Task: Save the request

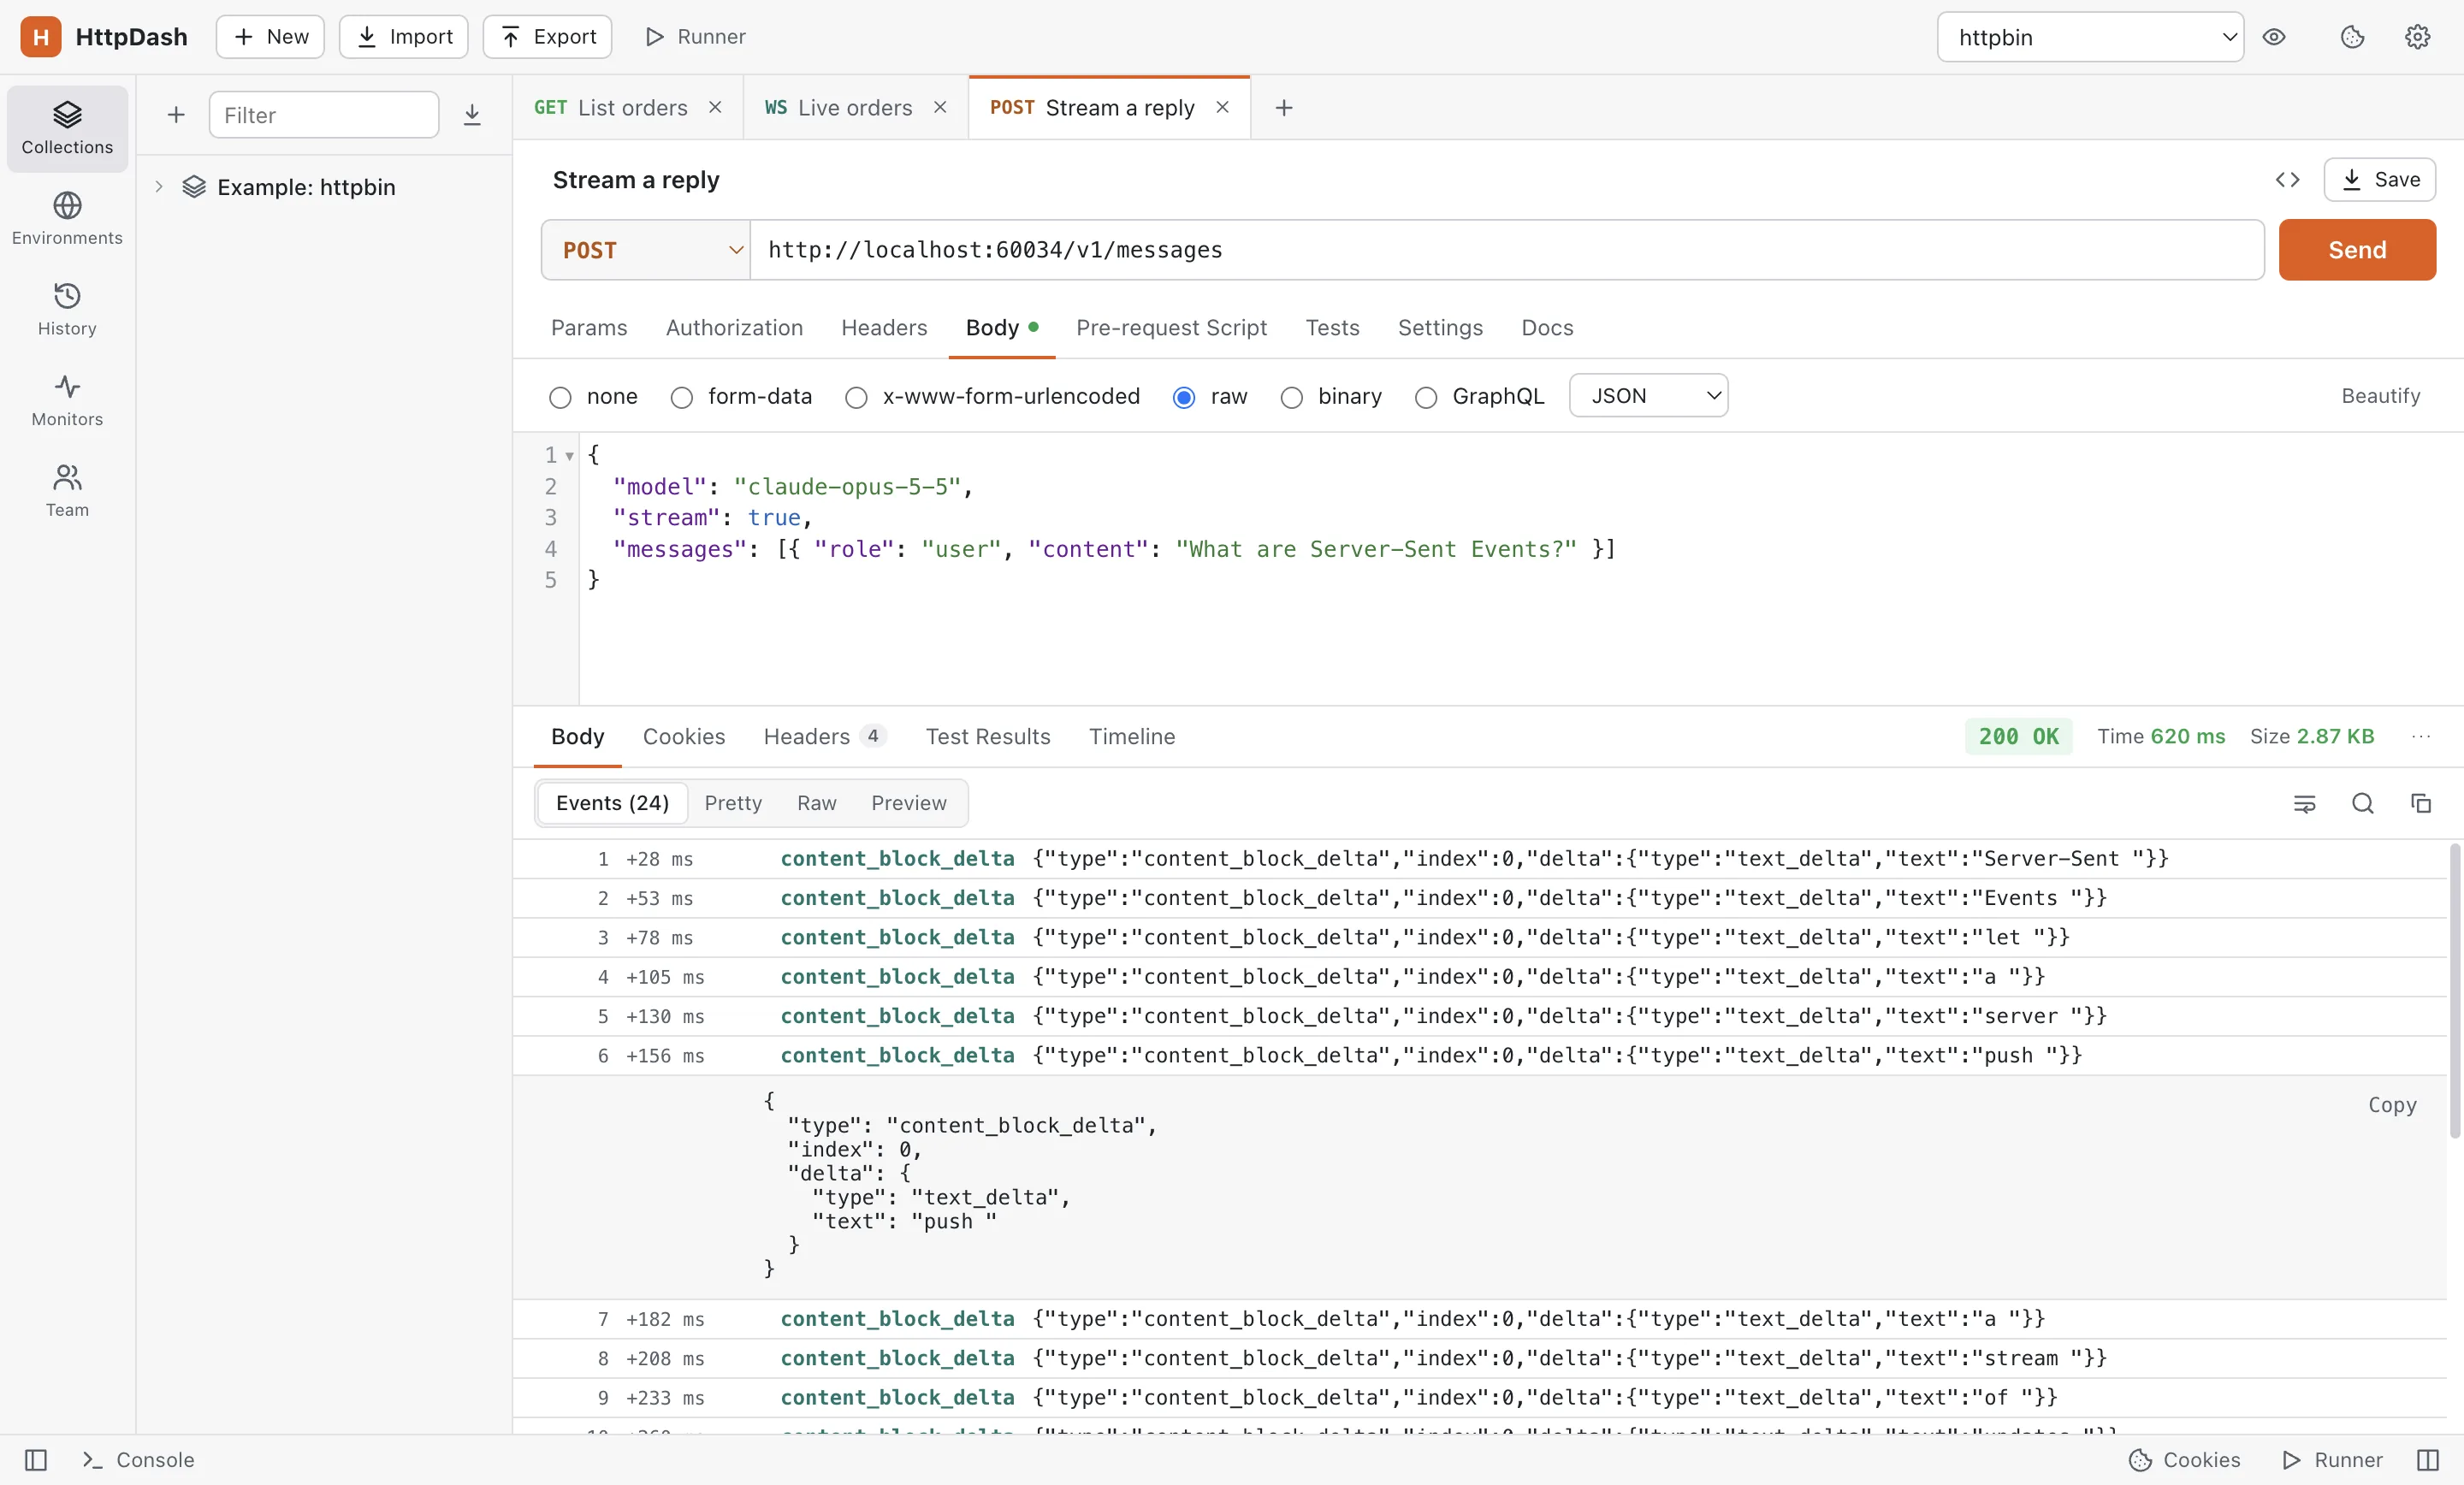Action: [x=2380, y=180]
